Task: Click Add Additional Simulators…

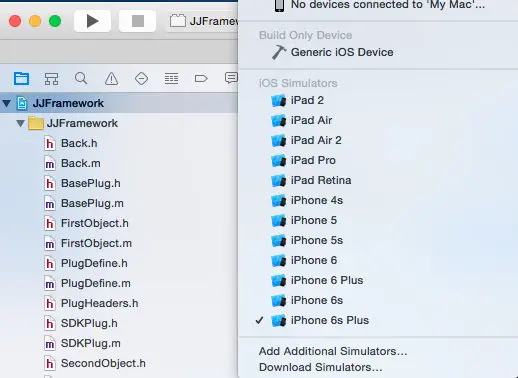Action: (x=333, y=351)
